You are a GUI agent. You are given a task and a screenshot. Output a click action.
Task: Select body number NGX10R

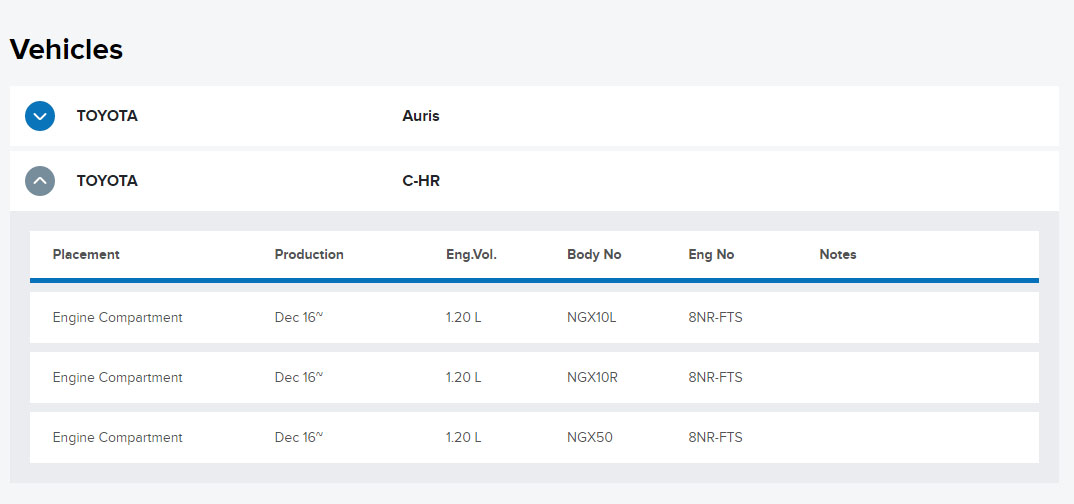[x=592, y=377]
